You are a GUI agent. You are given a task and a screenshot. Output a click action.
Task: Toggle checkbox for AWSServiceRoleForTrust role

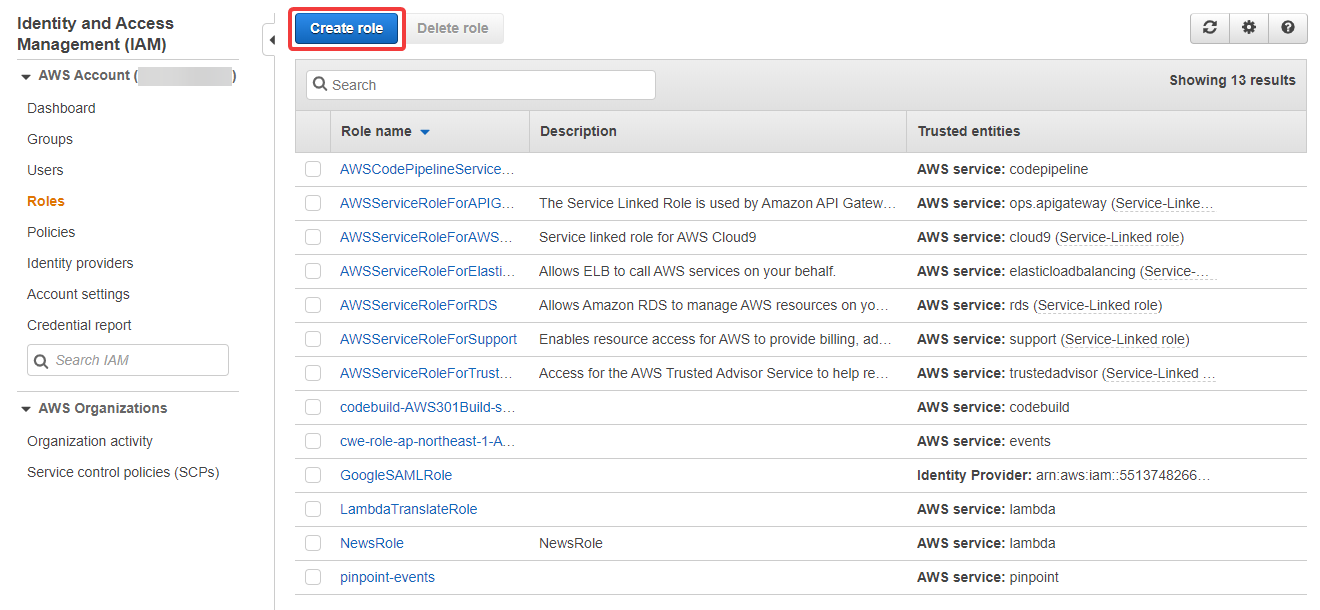313,373
